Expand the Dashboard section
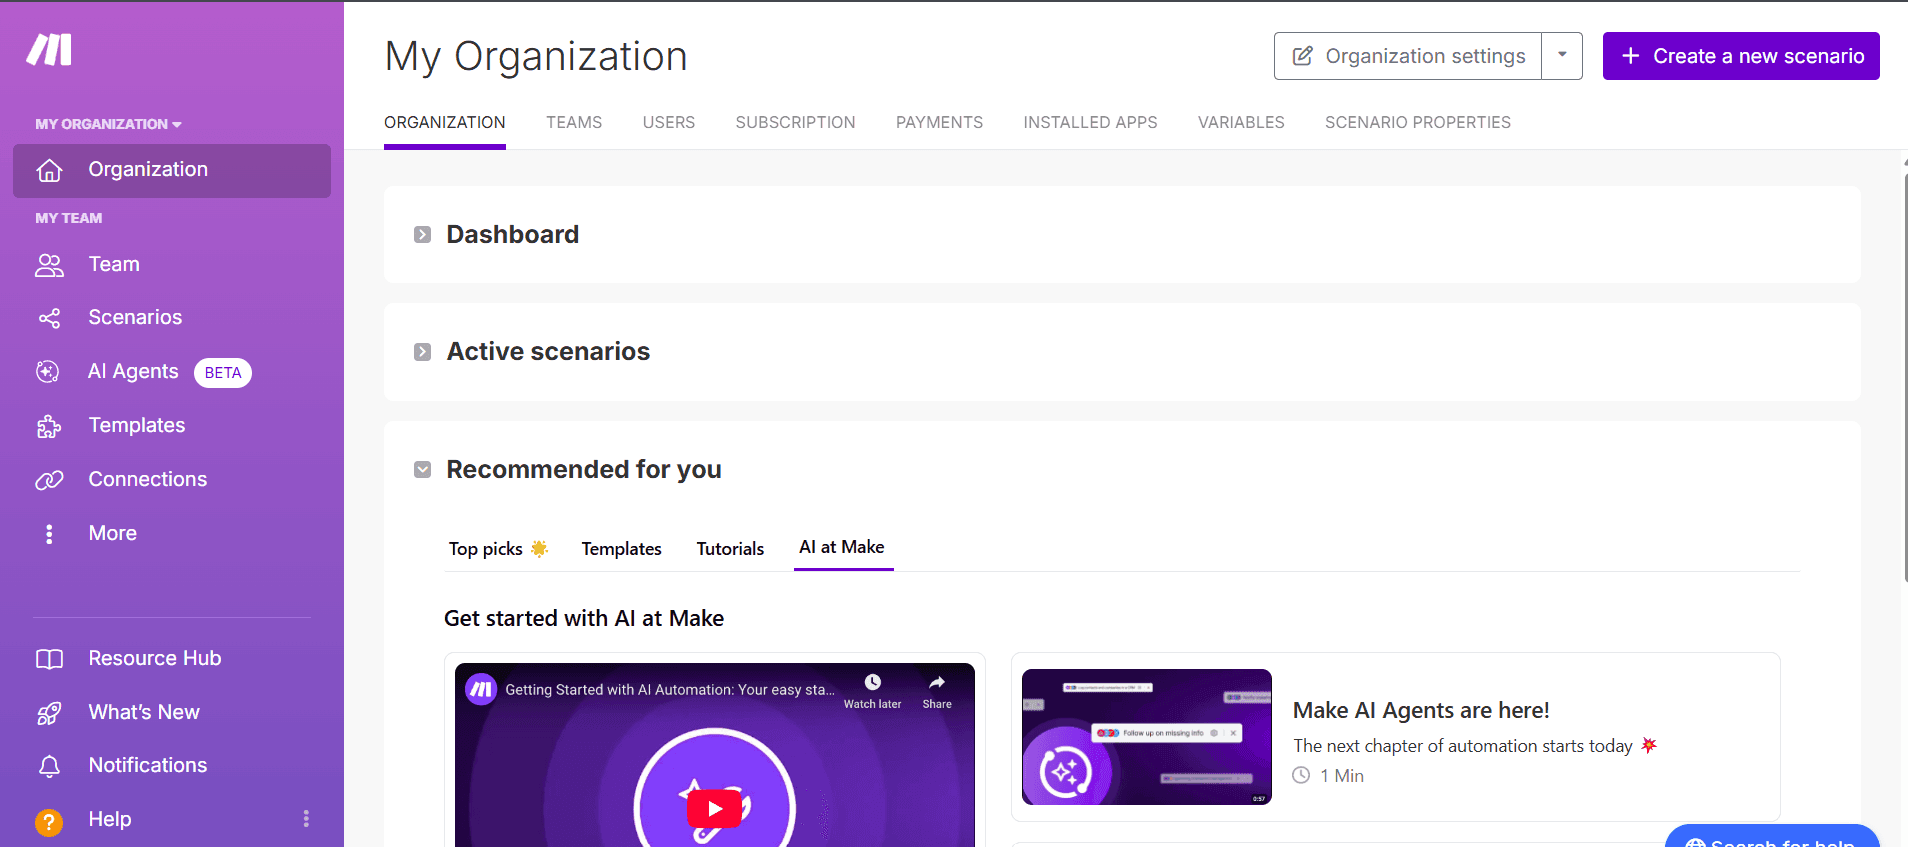 pos(423,235)
